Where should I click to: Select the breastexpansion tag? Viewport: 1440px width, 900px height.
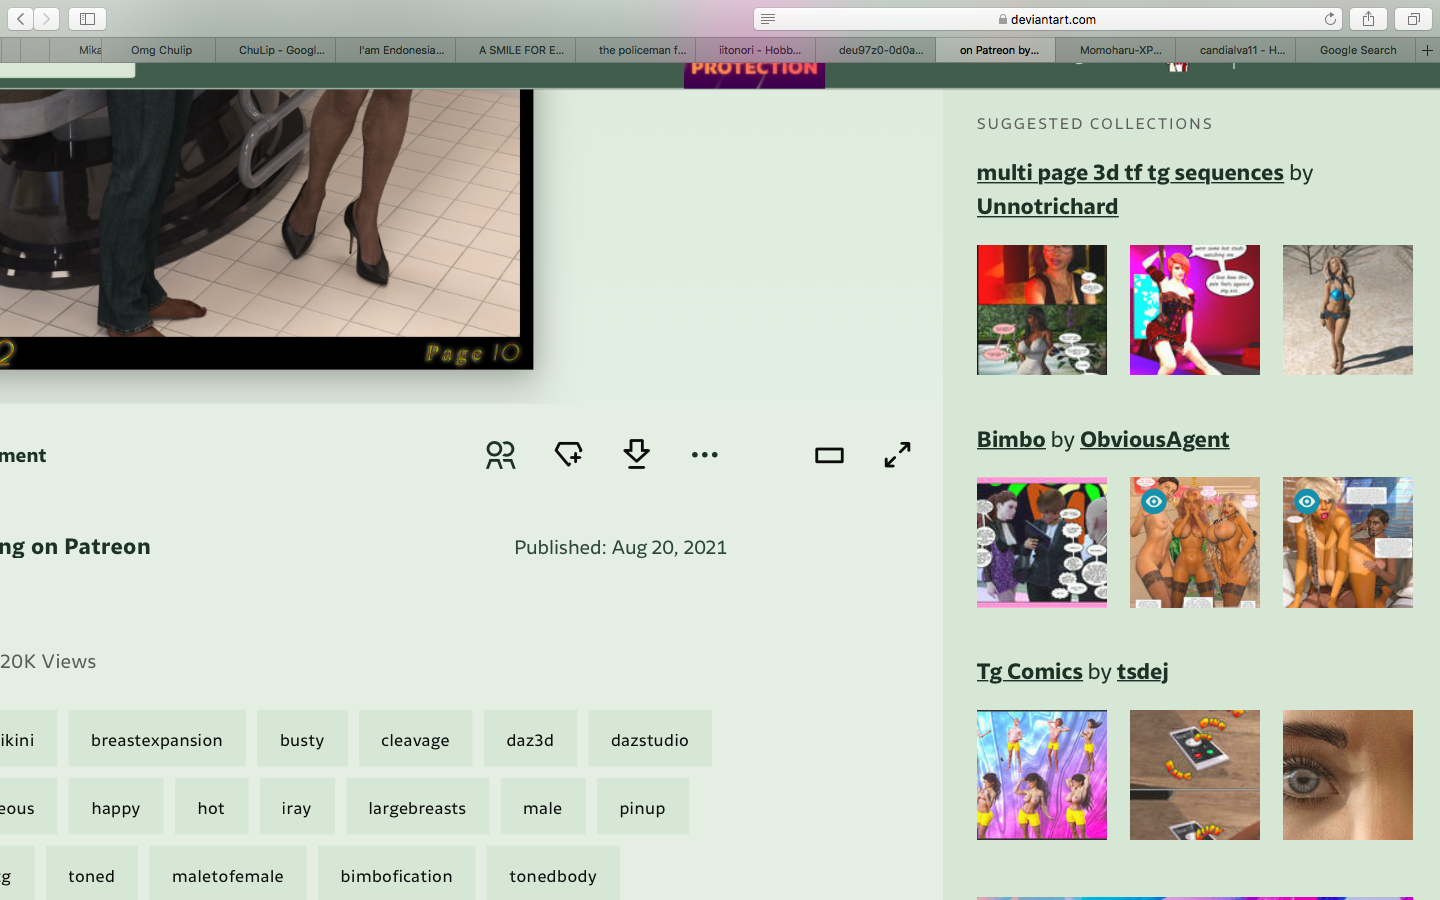157,739
